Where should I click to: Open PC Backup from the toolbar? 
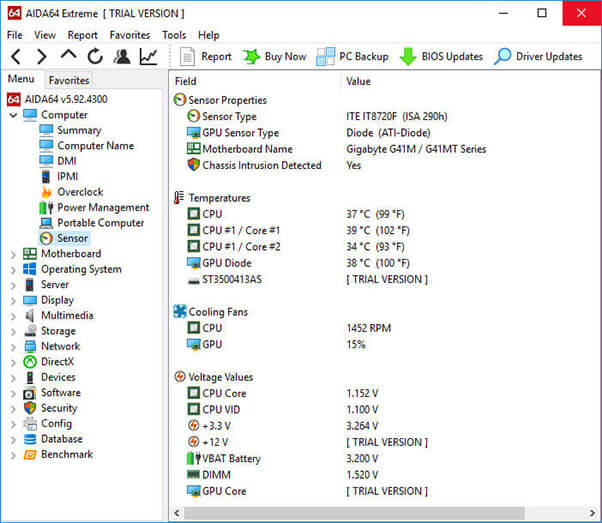coord(352,56)
